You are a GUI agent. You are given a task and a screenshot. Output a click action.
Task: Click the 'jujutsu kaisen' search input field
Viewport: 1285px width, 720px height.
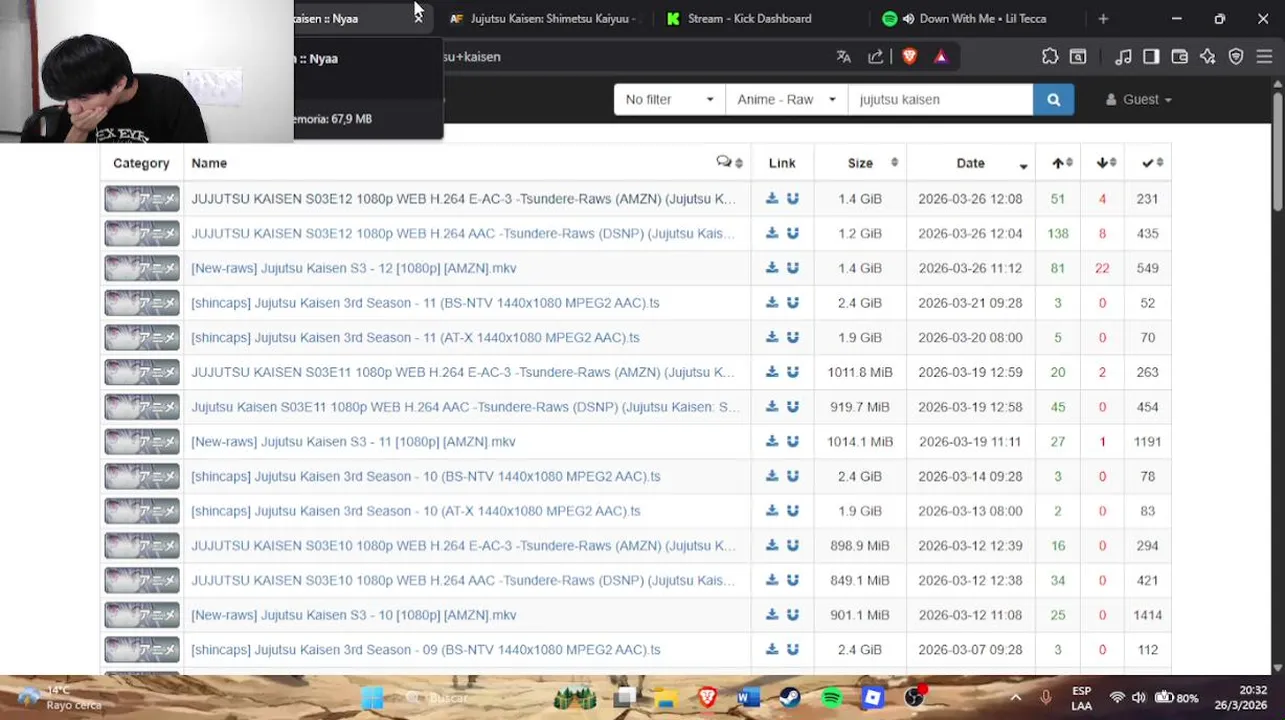pyautogui.click(x=940, y=99)
